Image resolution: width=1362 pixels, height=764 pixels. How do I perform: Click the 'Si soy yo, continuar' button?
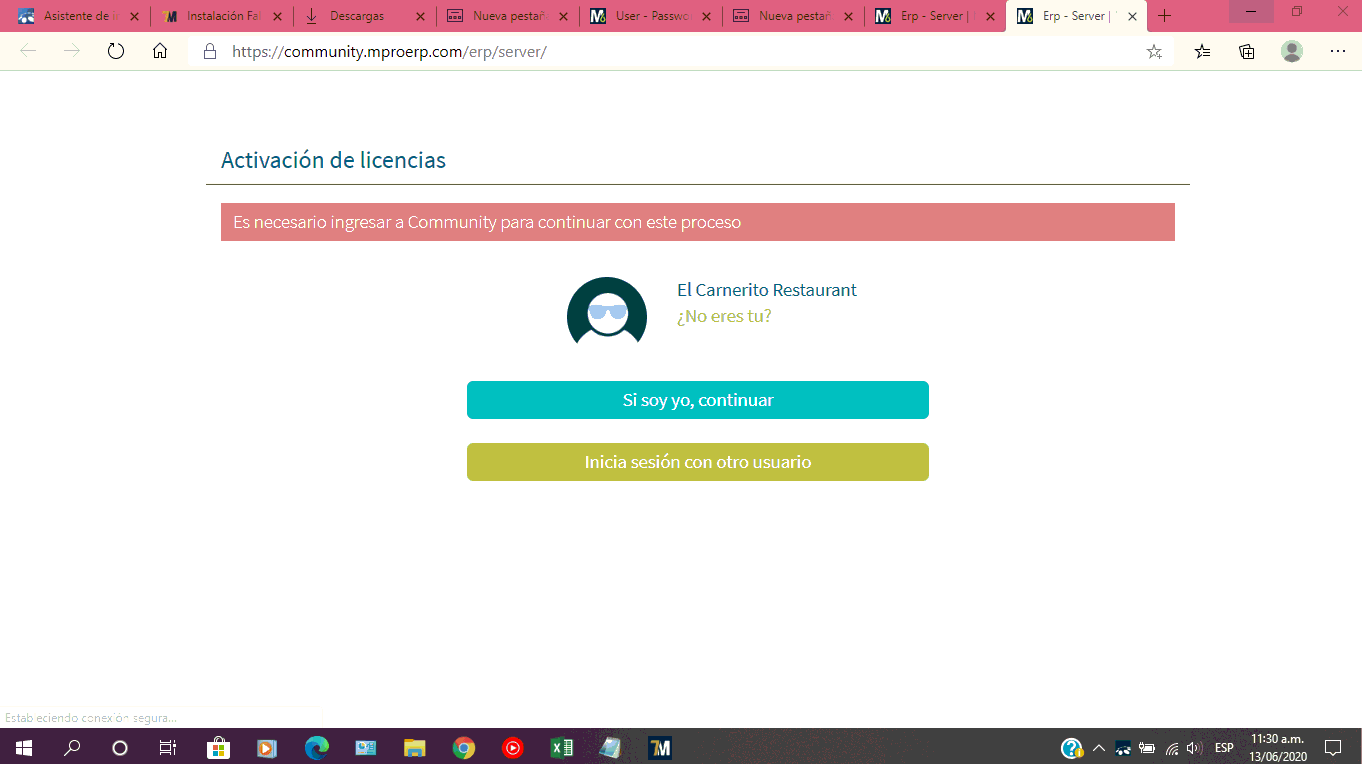pyautogui.click(x=697, y=400)
